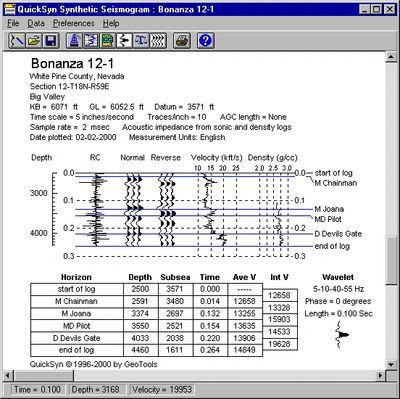This screenshot has height=399, width=400.
Task: Open the Preferences menu
Action: coord(74,24)
